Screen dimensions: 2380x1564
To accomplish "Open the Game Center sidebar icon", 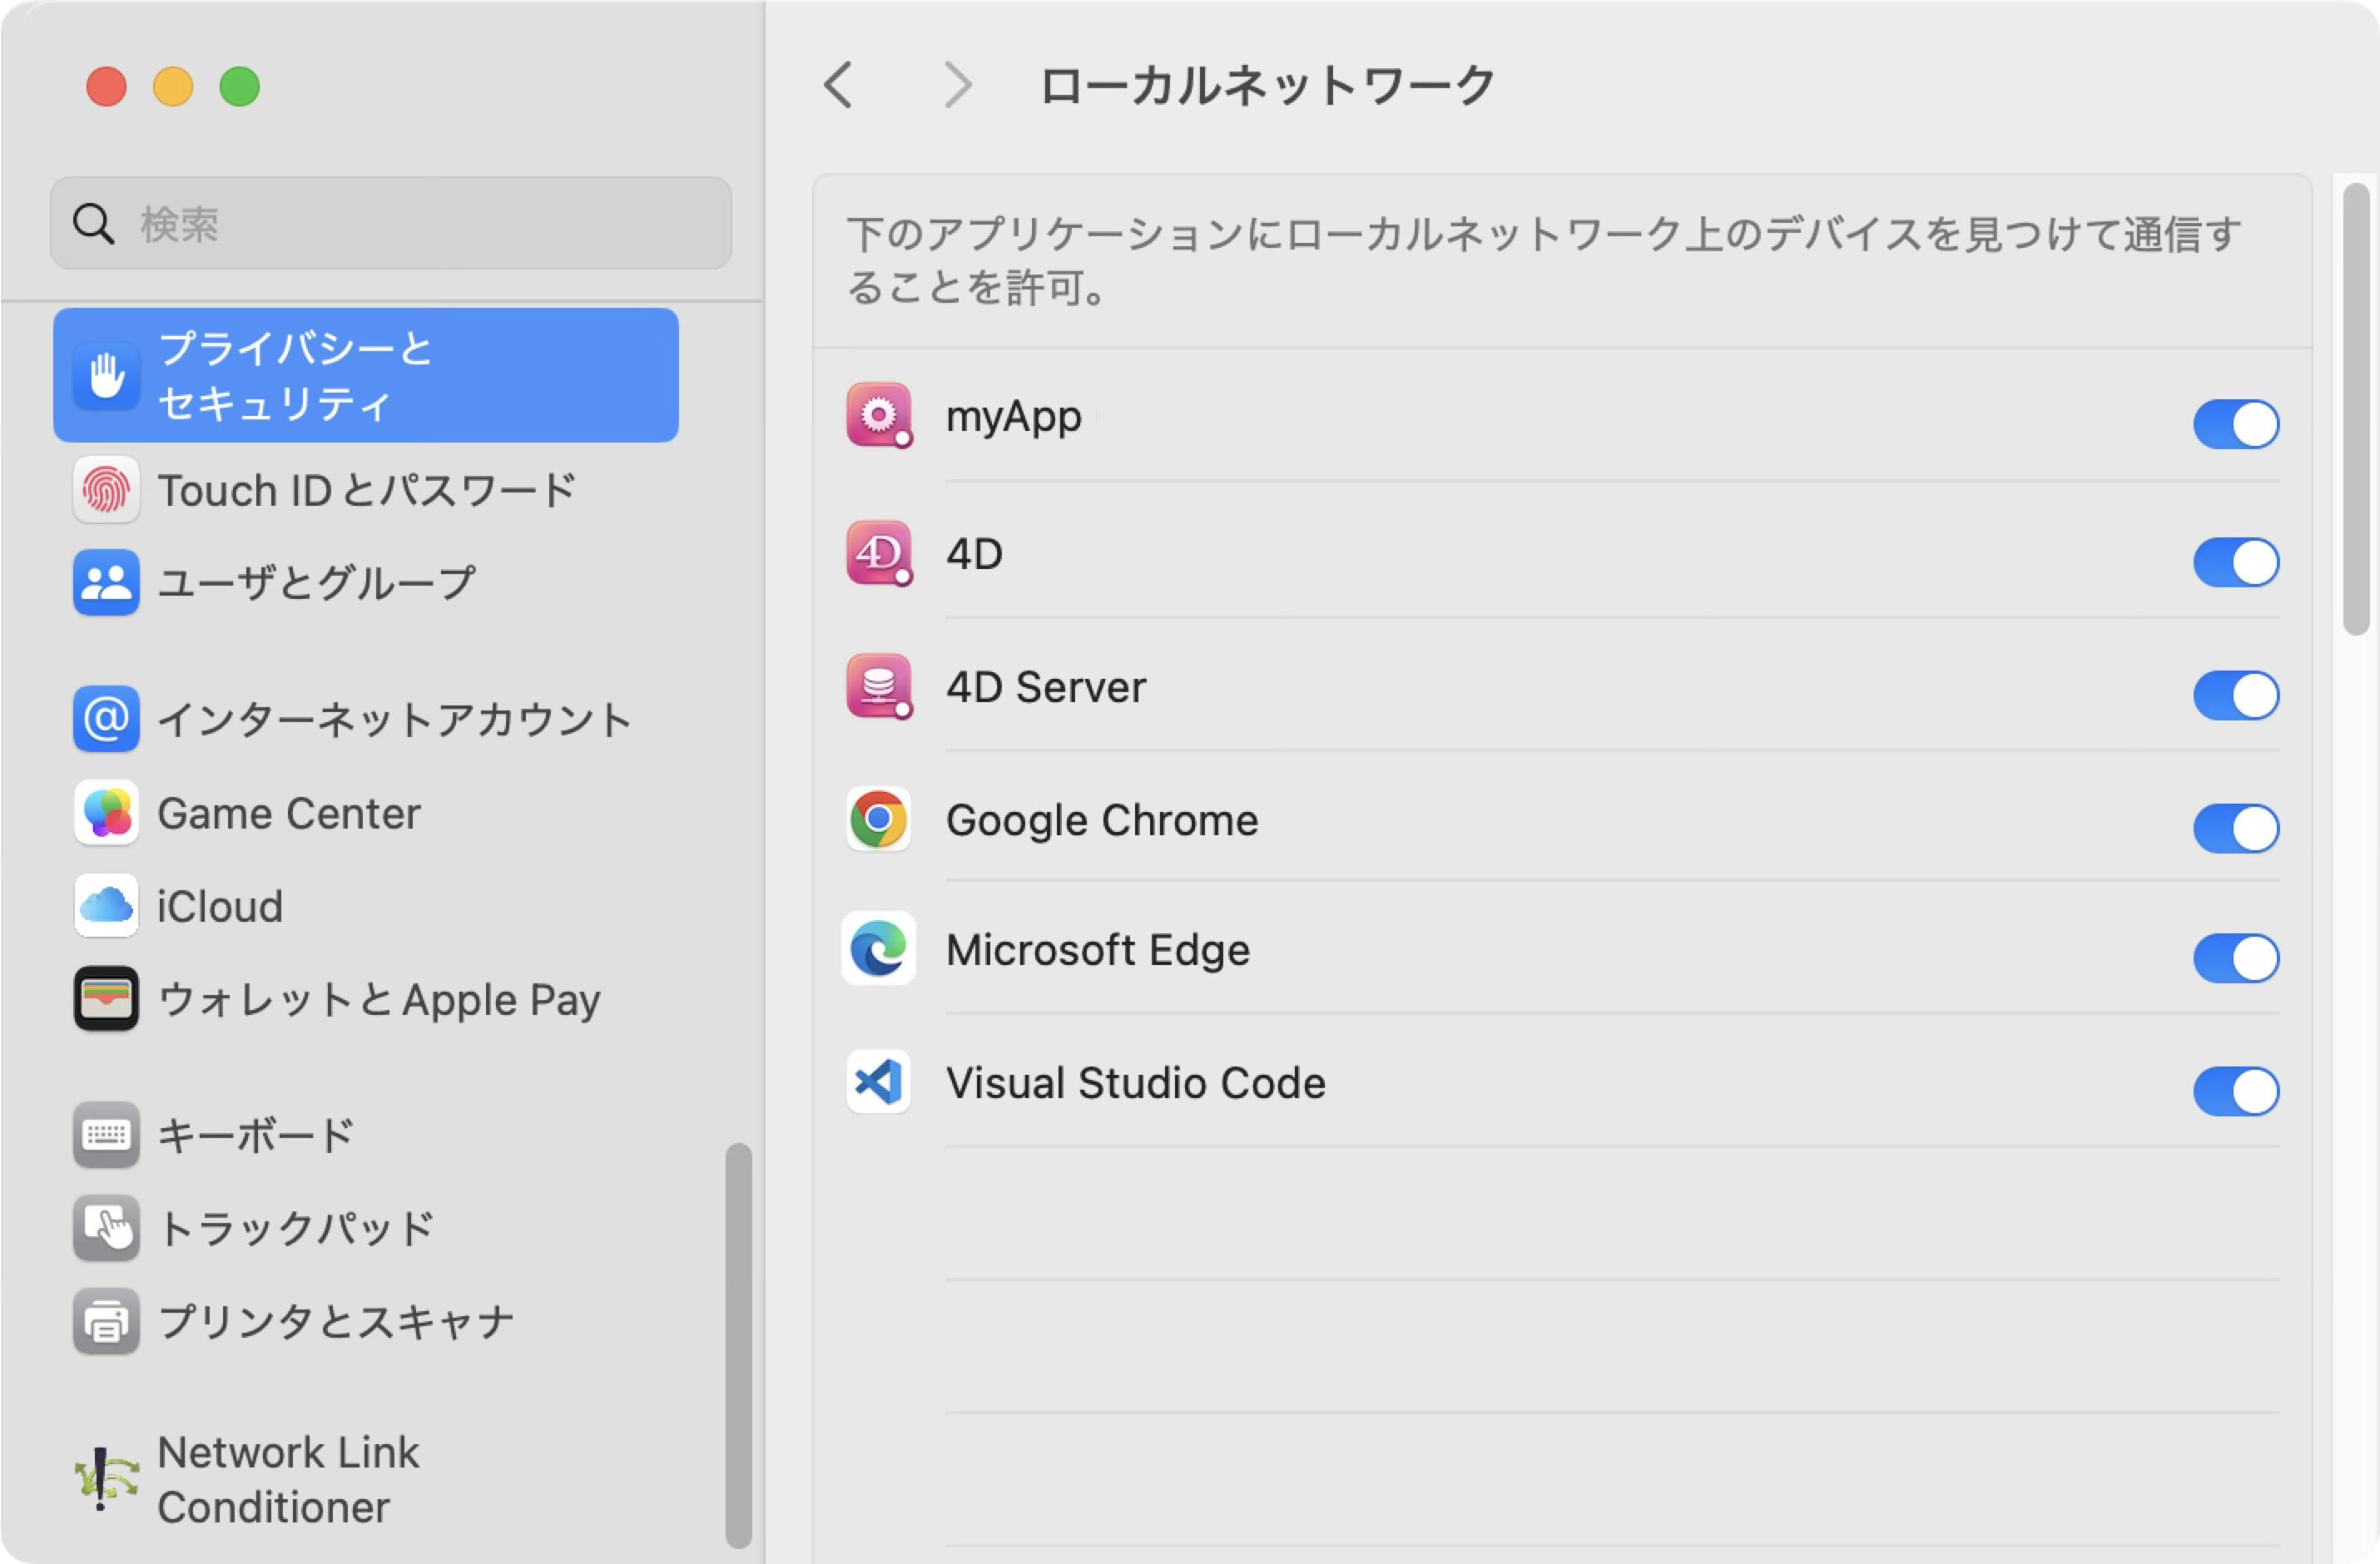I will point(106,813).
